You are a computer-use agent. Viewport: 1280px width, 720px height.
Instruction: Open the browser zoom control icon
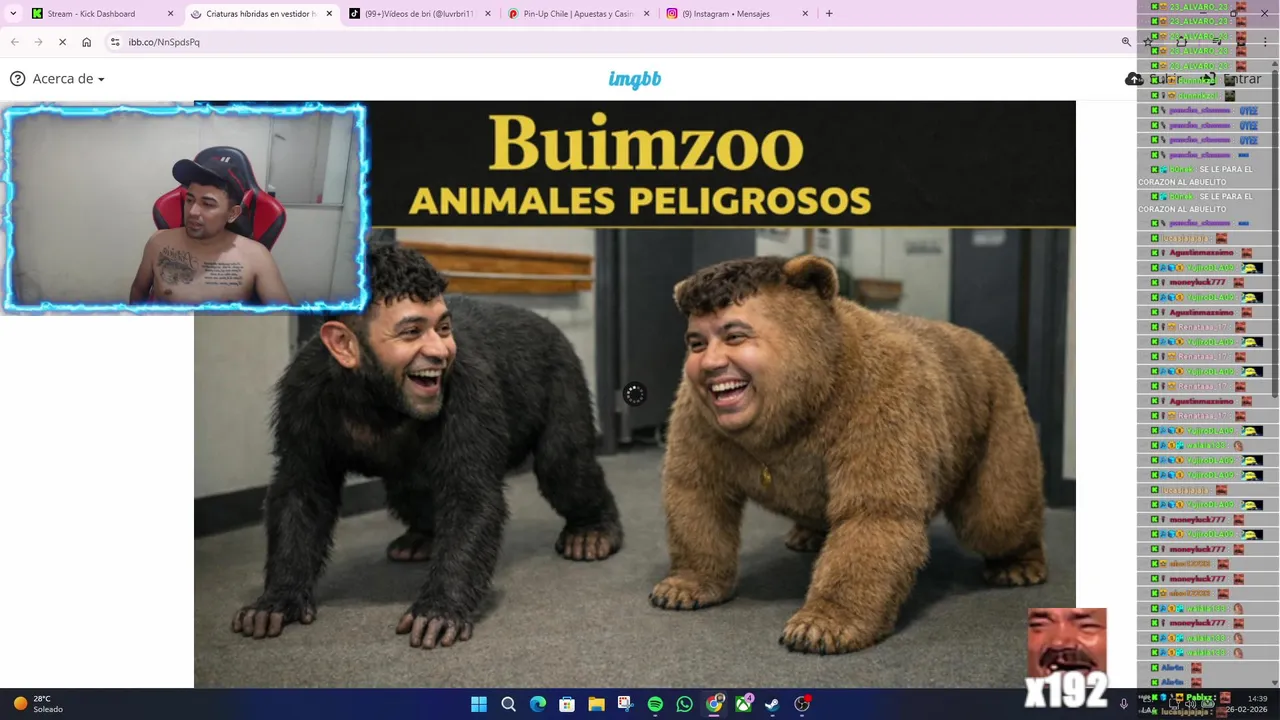click(1126, 42)
